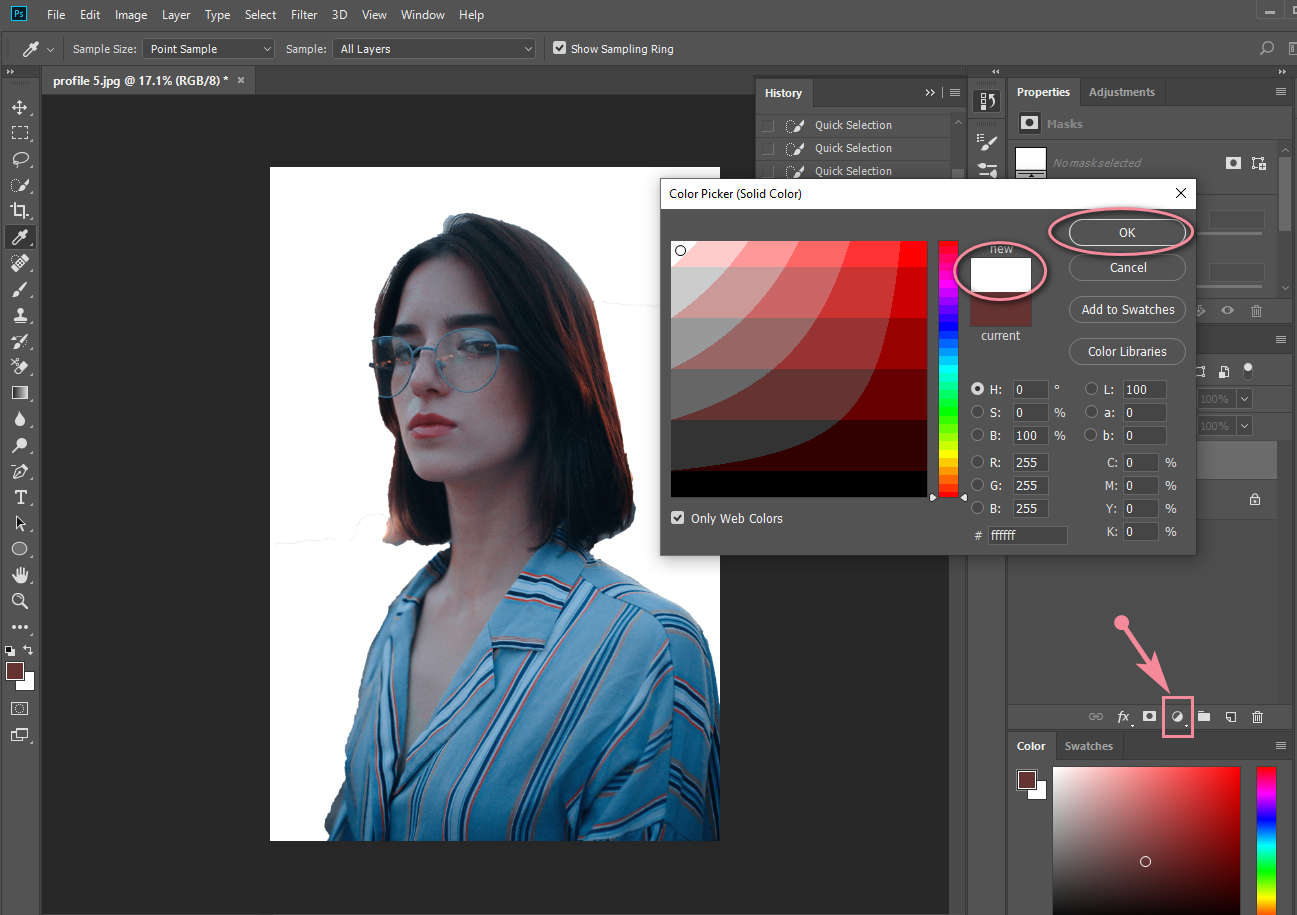1297x915 pixels.
Task: Click the new fill or adjustment layer icon
Action: coord(1177,717)
